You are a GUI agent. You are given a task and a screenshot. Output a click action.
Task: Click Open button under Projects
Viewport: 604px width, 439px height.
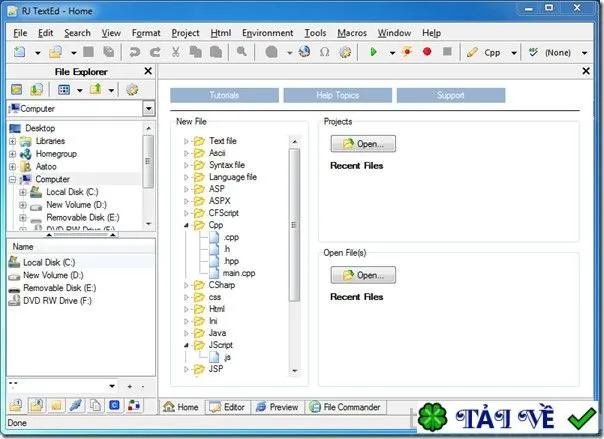363,144
